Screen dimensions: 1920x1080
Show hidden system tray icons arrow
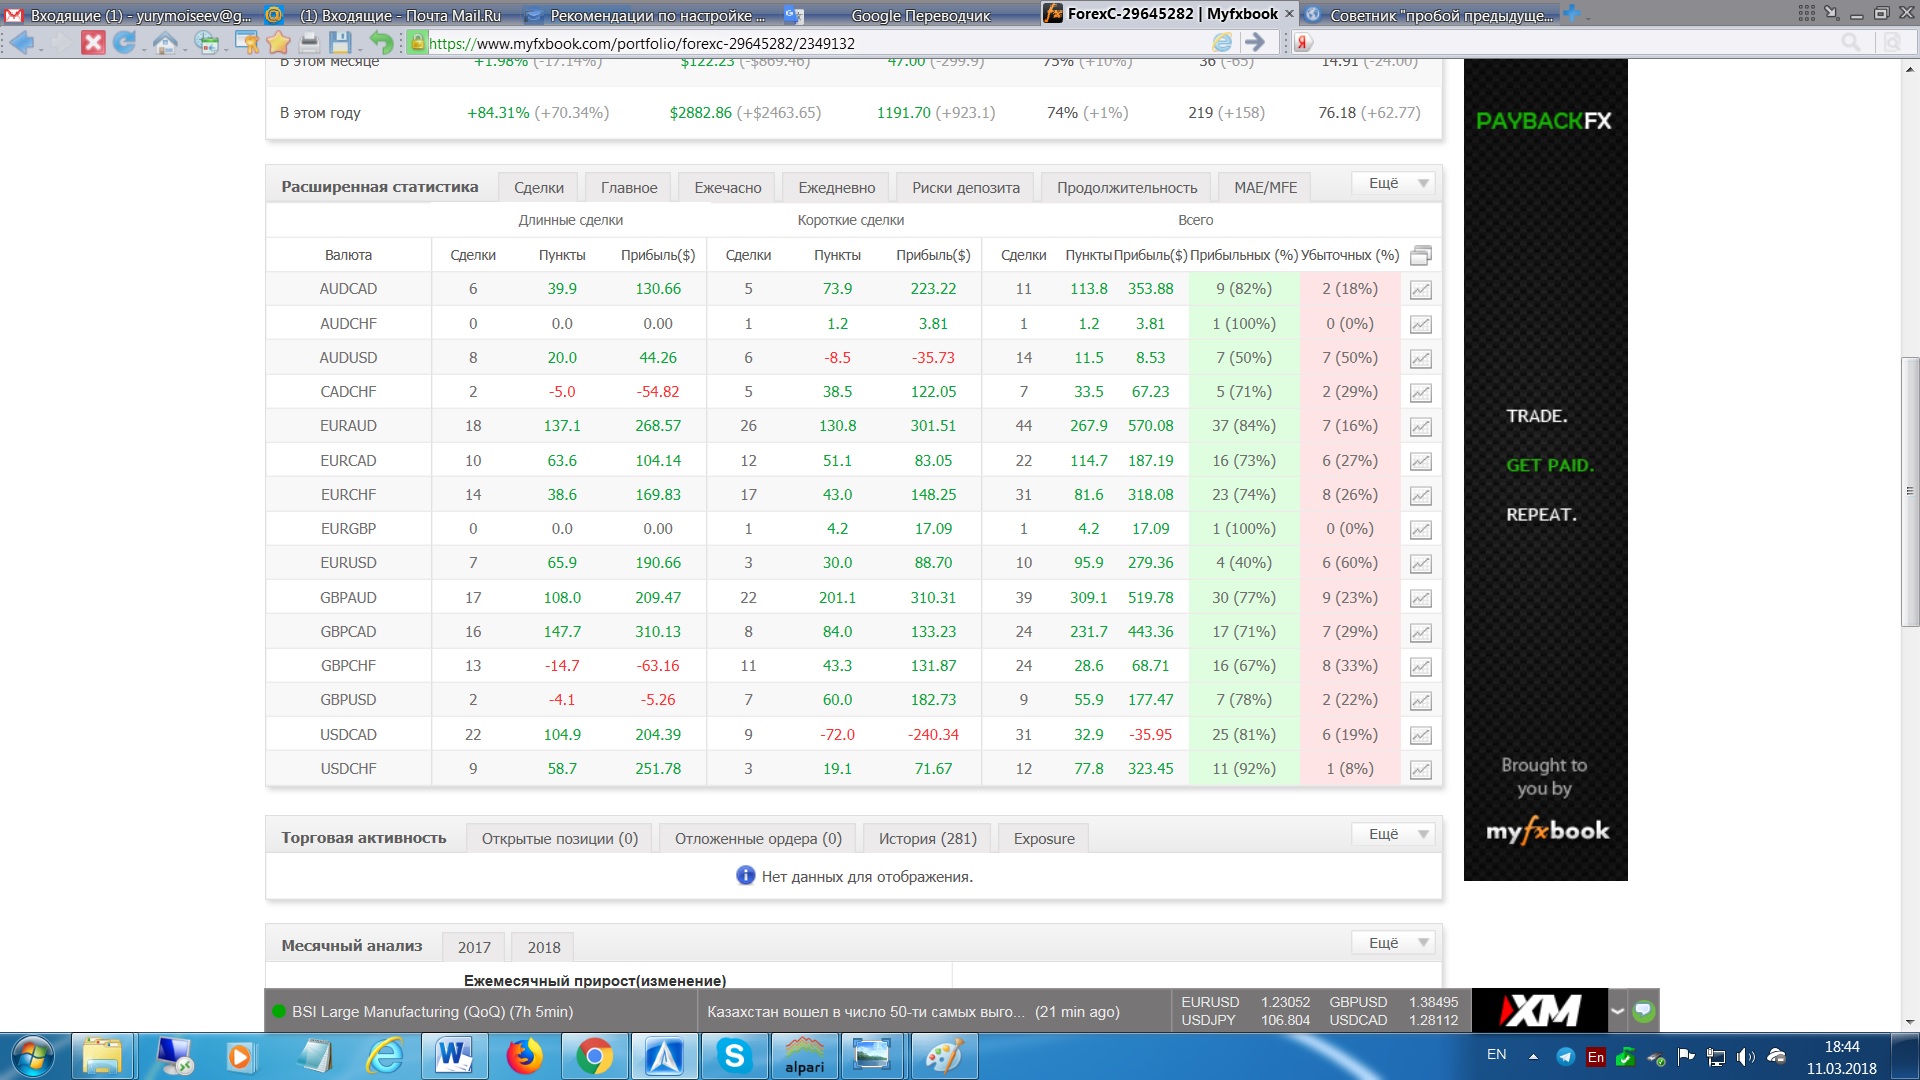(1532, 1056)
